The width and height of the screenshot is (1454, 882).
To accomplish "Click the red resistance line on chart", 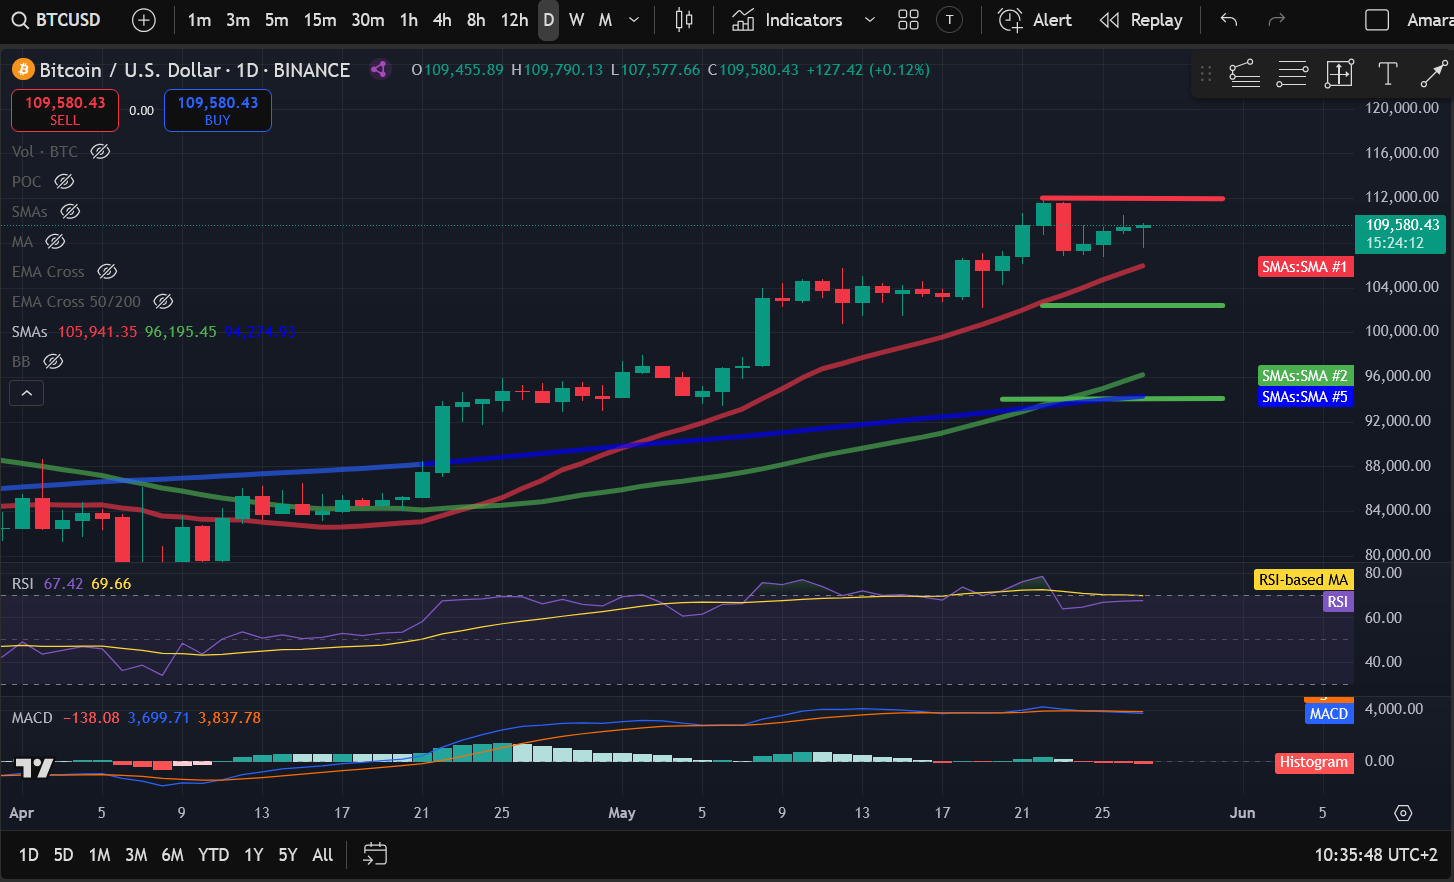I will click(1132, 198).
